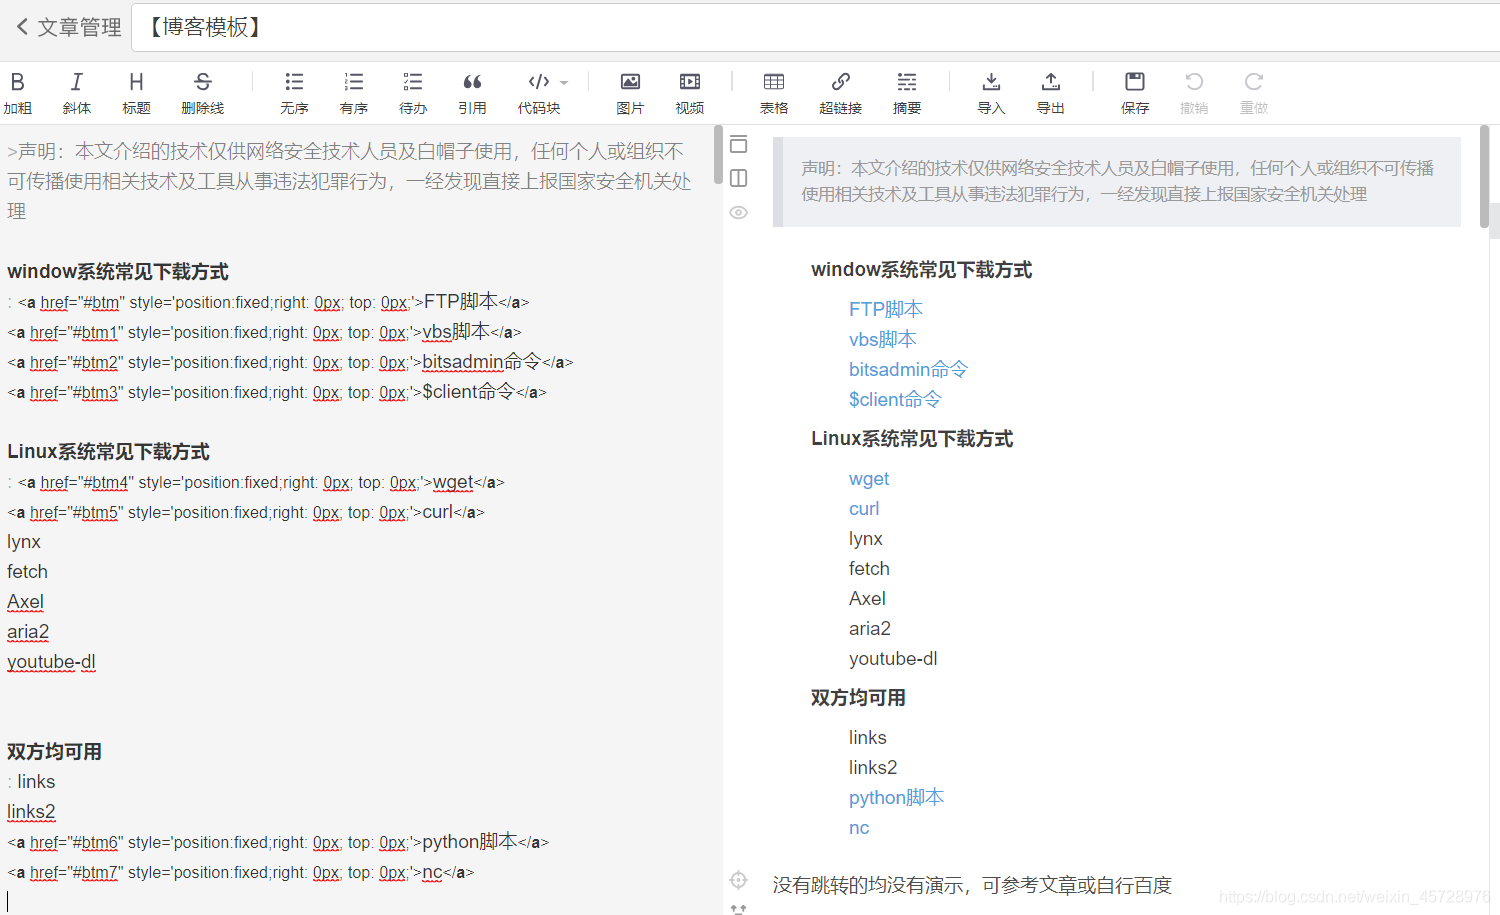The height and width of the screenshot is (915, 1500).
Task: Click the aria2 line in the editor
Action: (x=28, y=632)
